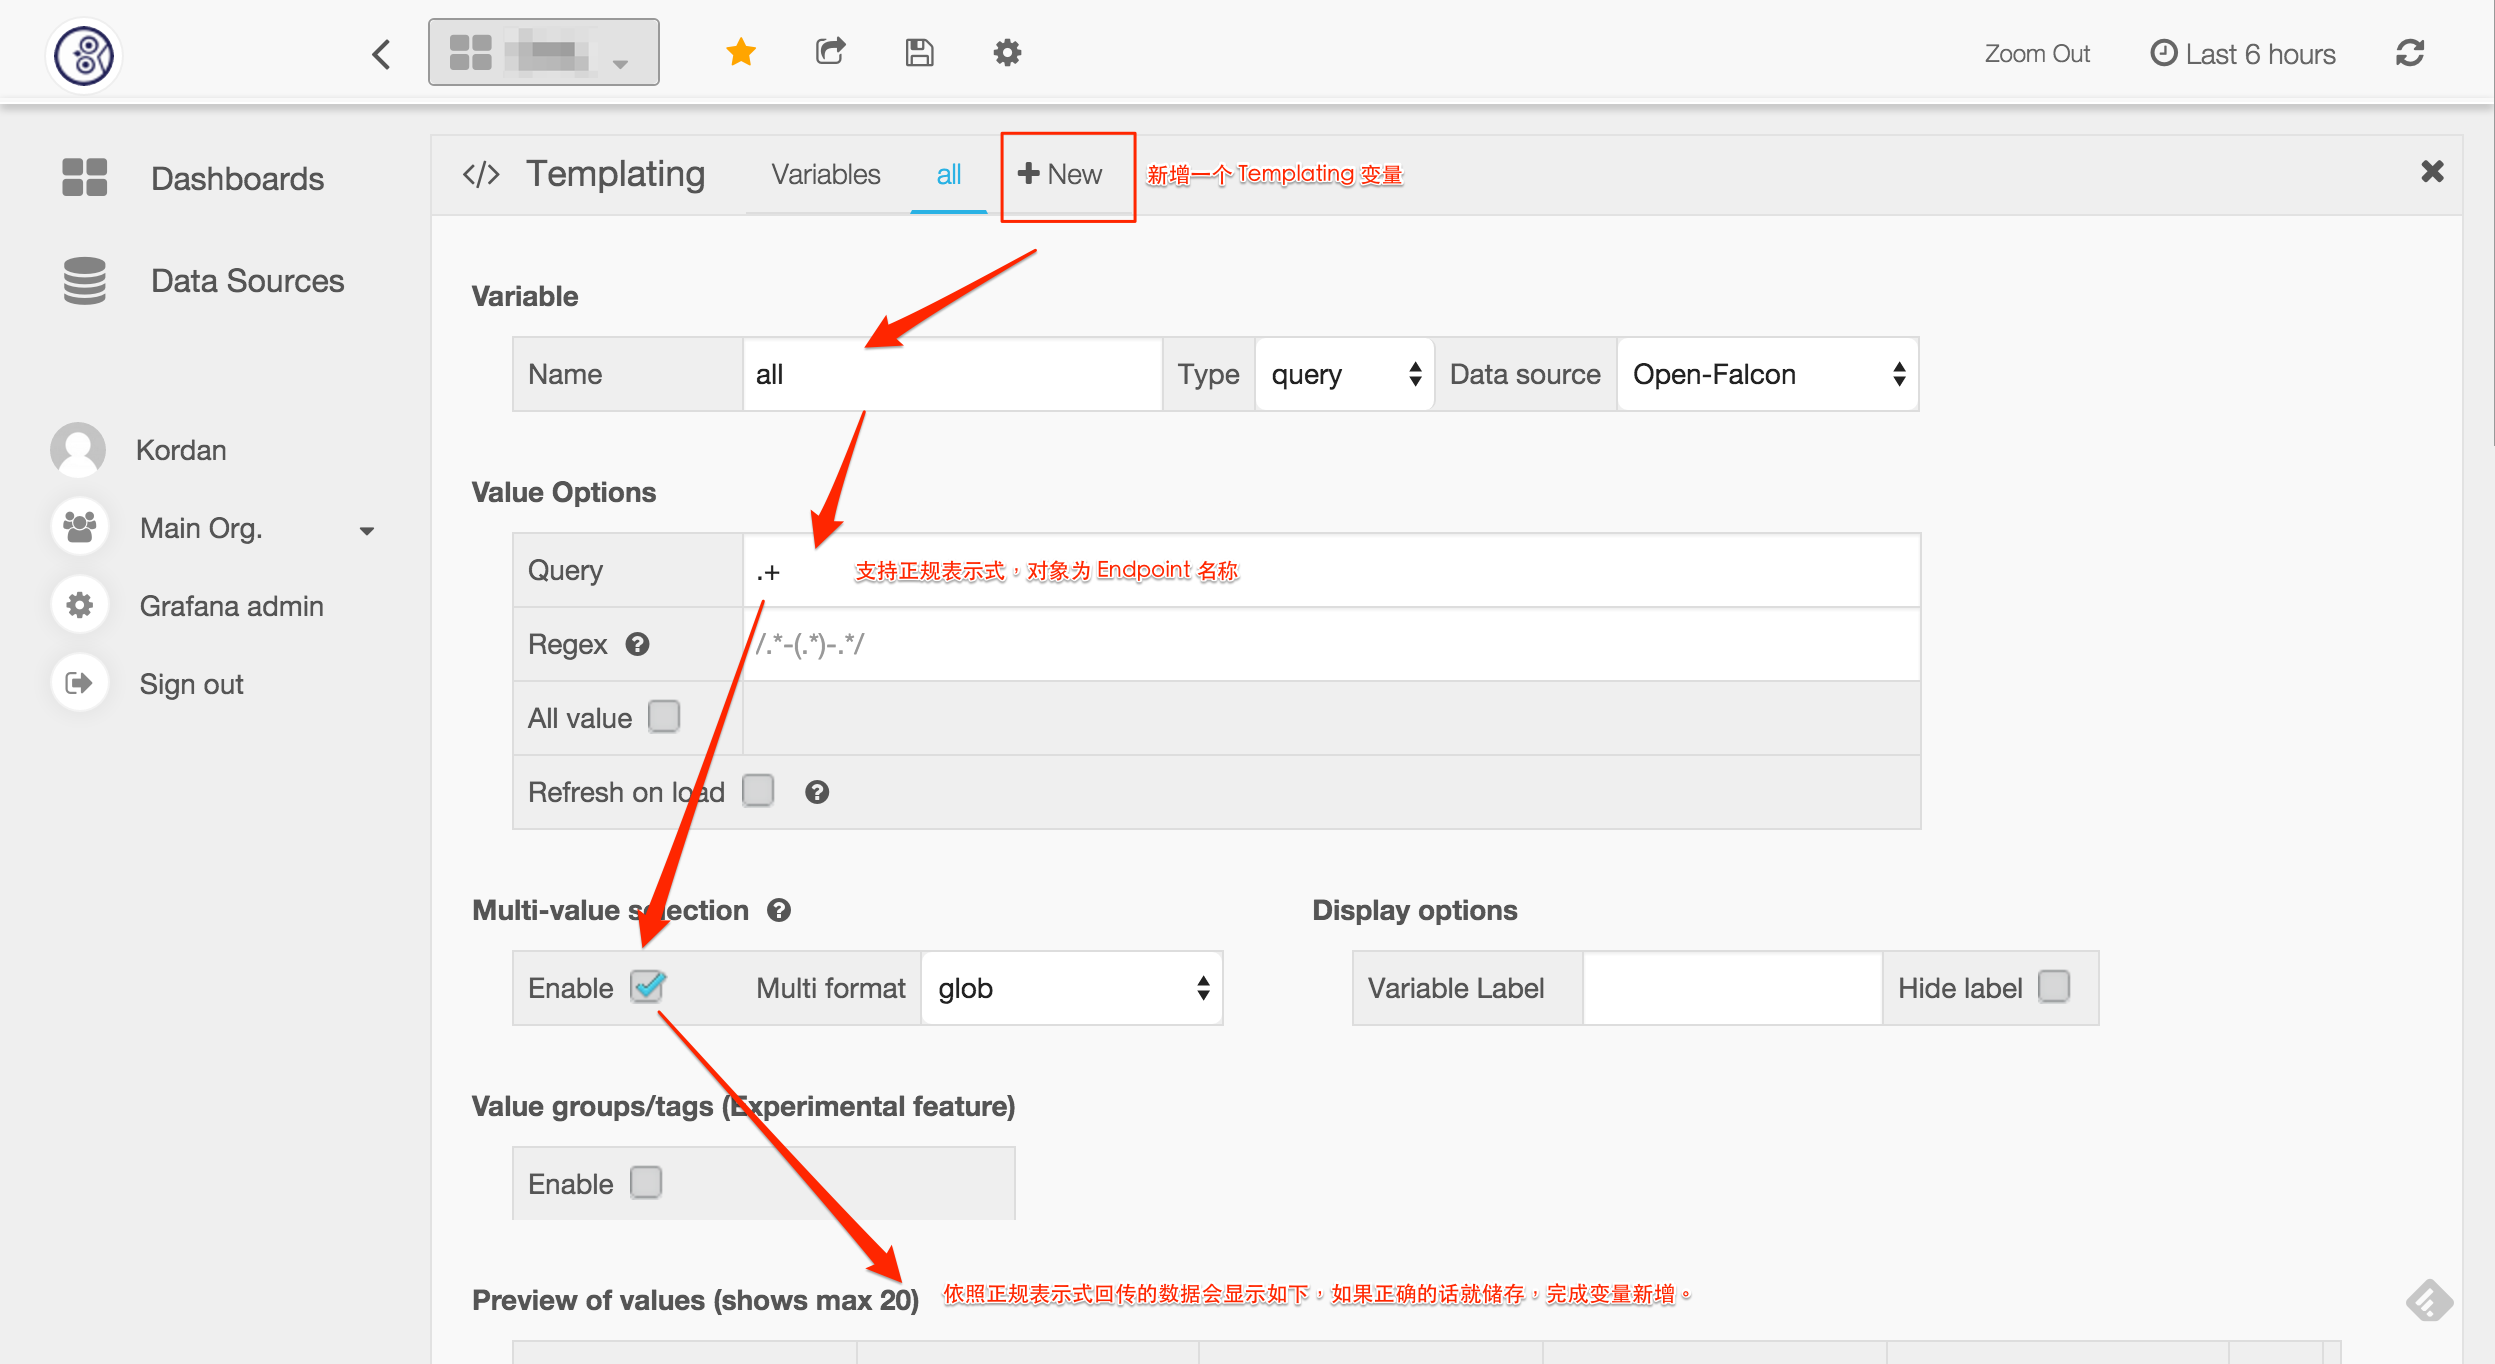Screen dimensions: 2495x1364
Task: Click the New variable tab
Action: [1061, 175]
